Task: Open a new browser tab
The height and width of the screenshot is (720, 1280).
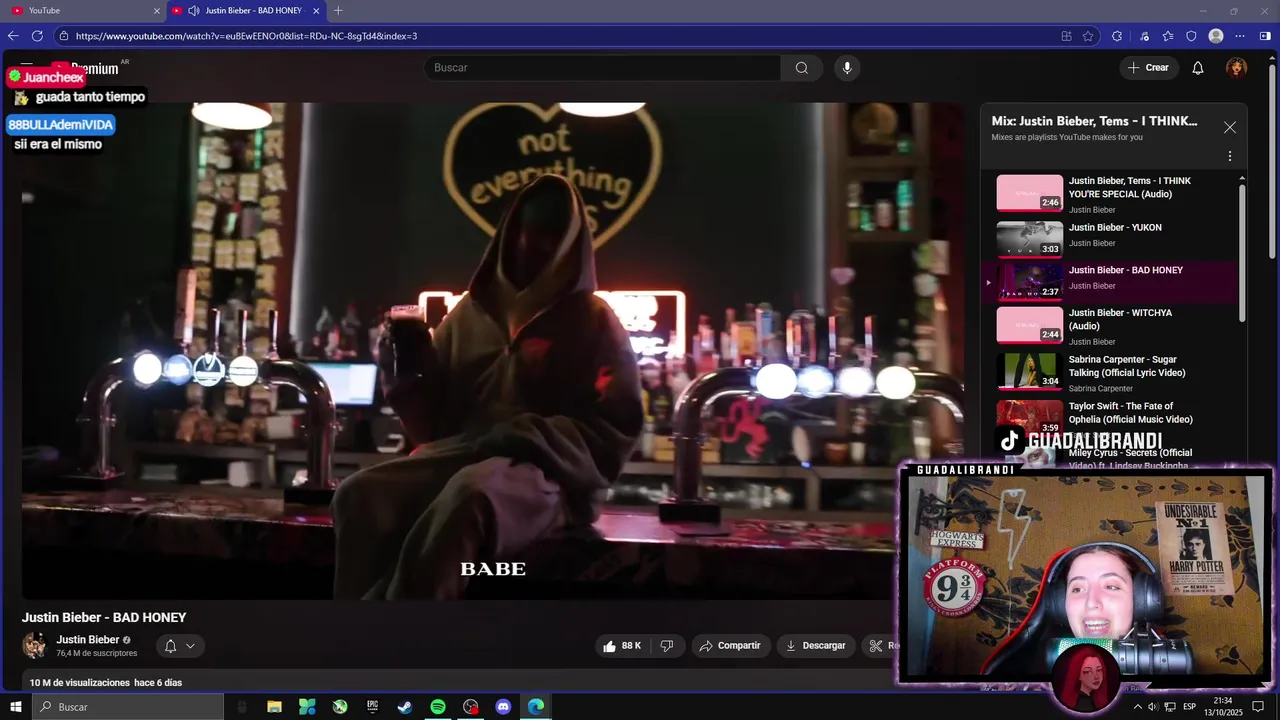Action: (x=338, y=10)
